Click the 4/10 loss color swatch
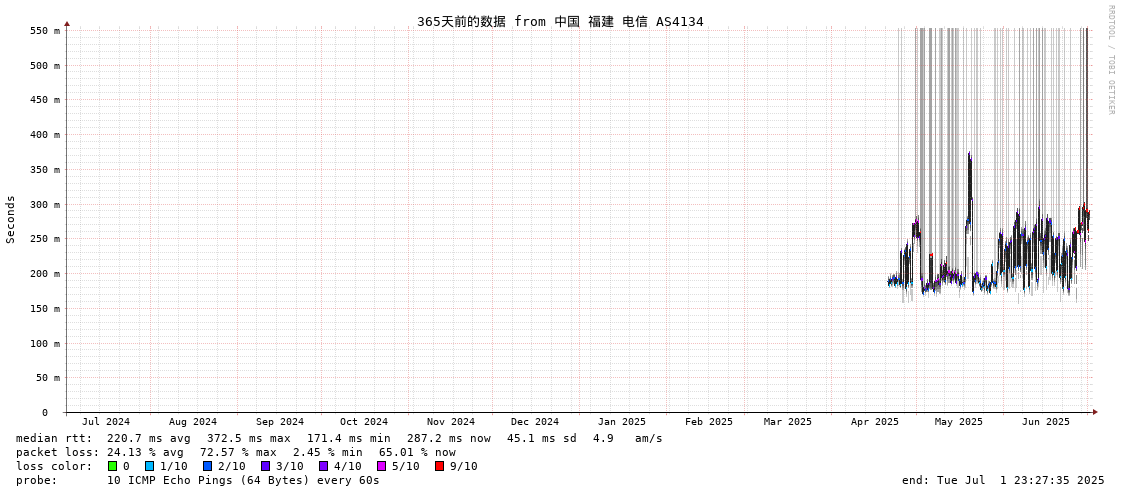This screenshot has height=494, width=1121. [x=324, y=466]
